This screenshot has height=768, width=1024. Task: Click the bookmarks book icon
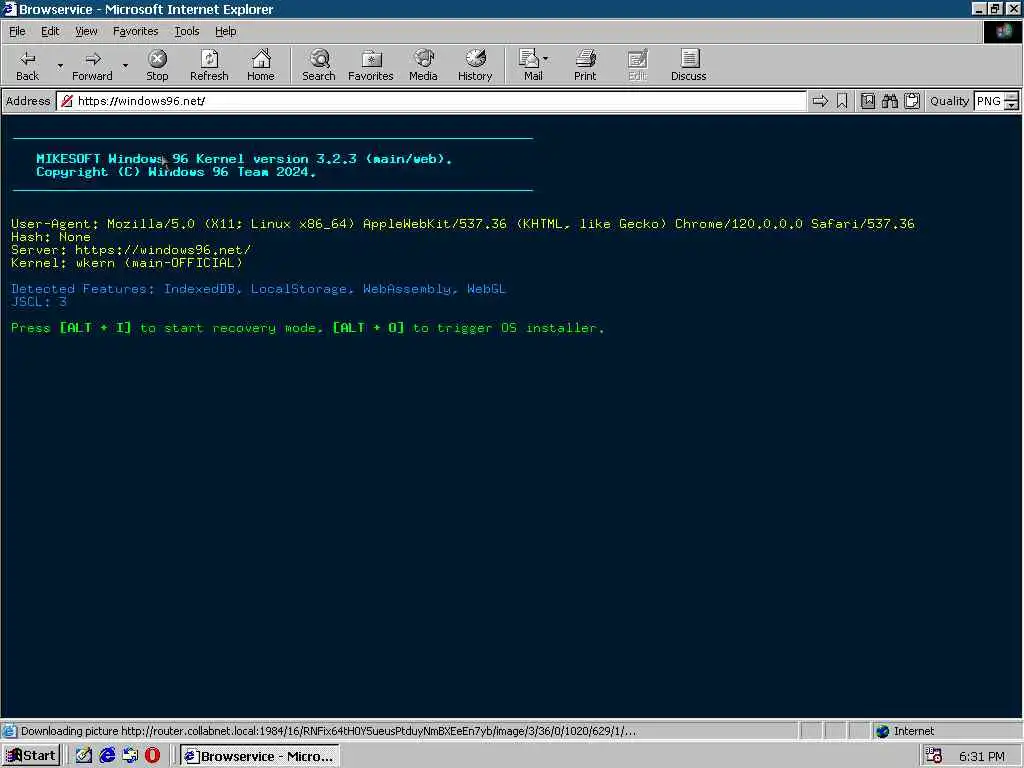coord(868,101)
